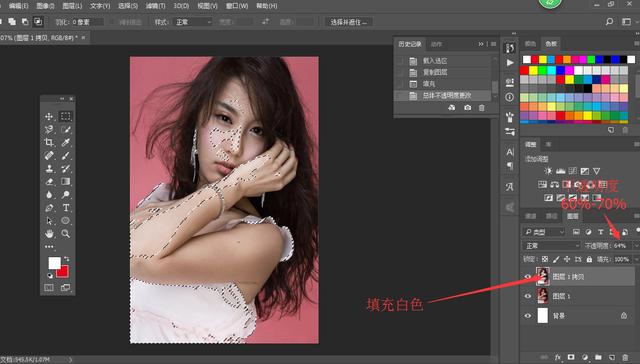Open the 图像(I) menu
Viewport: 640px width, 364px height.
coord(45,6)
